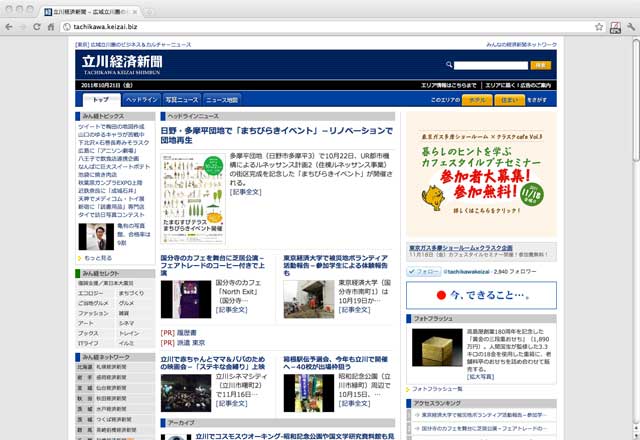Click the 広島に「アニソン劇場」 topic link
Viewport: 640px width, 440px height.
coord(107,151)
